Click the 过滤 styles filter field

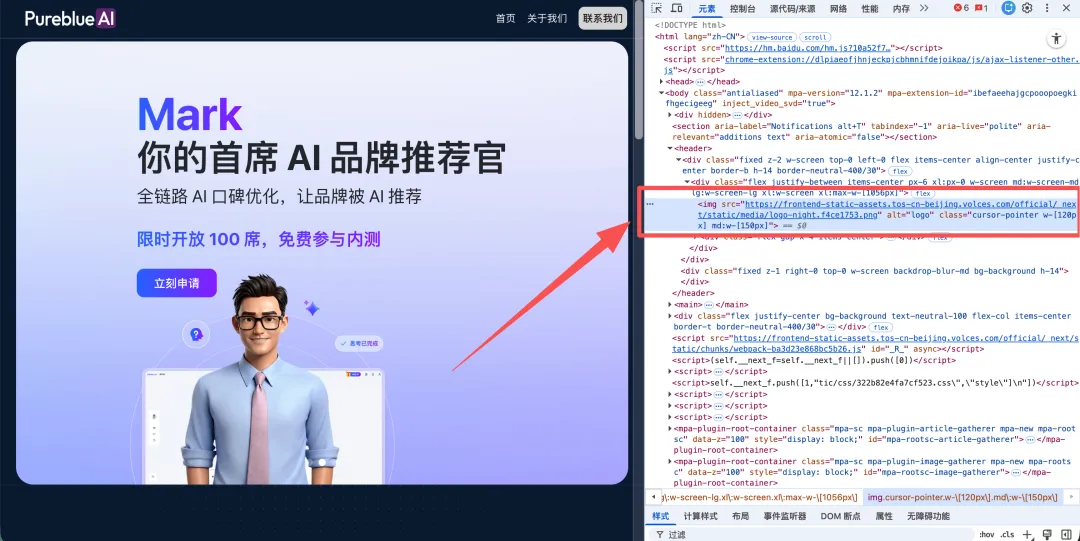coord(813,534)
